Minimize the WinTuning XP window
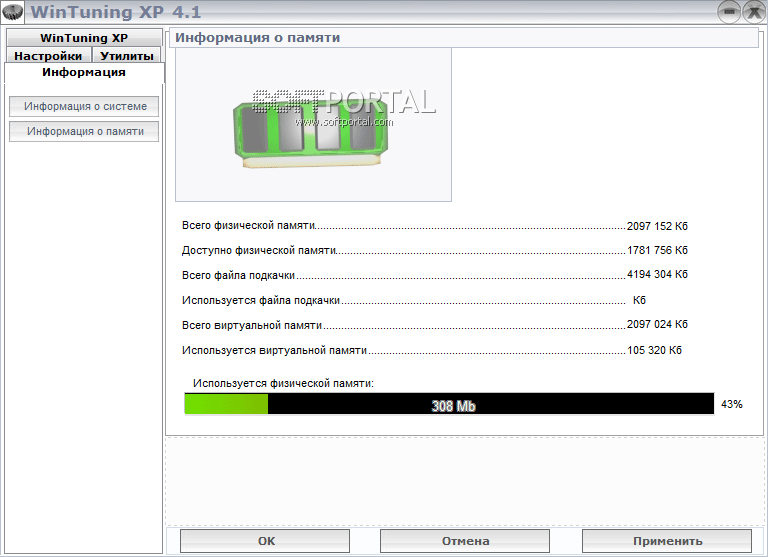Viewport: 768px width, 557px height. 729,12
